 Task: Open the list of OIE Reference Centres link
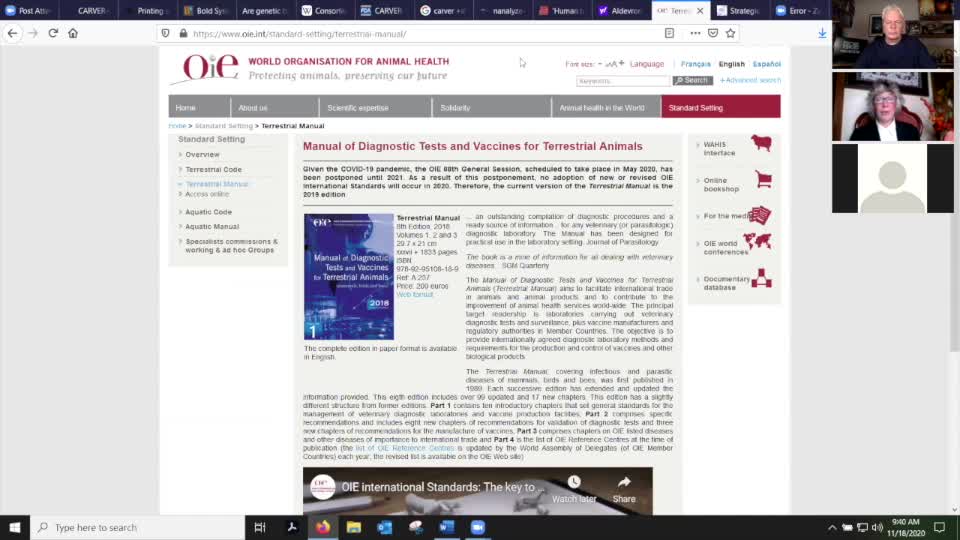[405, 448]
